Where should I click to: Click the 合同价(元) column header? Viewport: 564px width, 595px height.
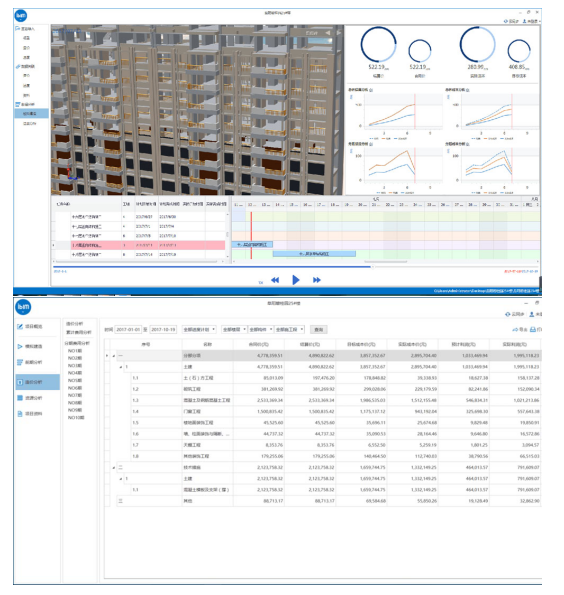point(258,344)
